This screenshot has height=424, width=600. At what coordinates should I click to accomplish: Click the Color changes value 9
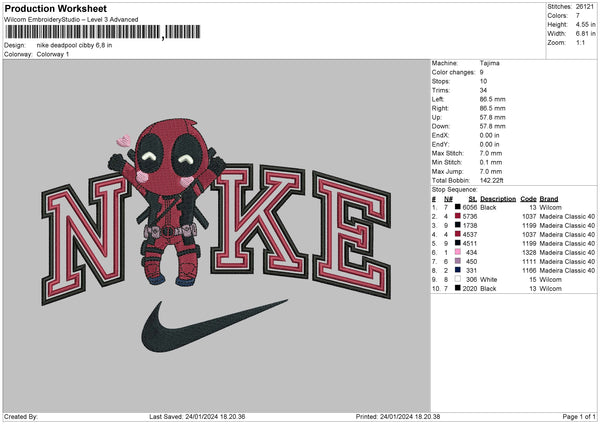[x=481, y=72]
